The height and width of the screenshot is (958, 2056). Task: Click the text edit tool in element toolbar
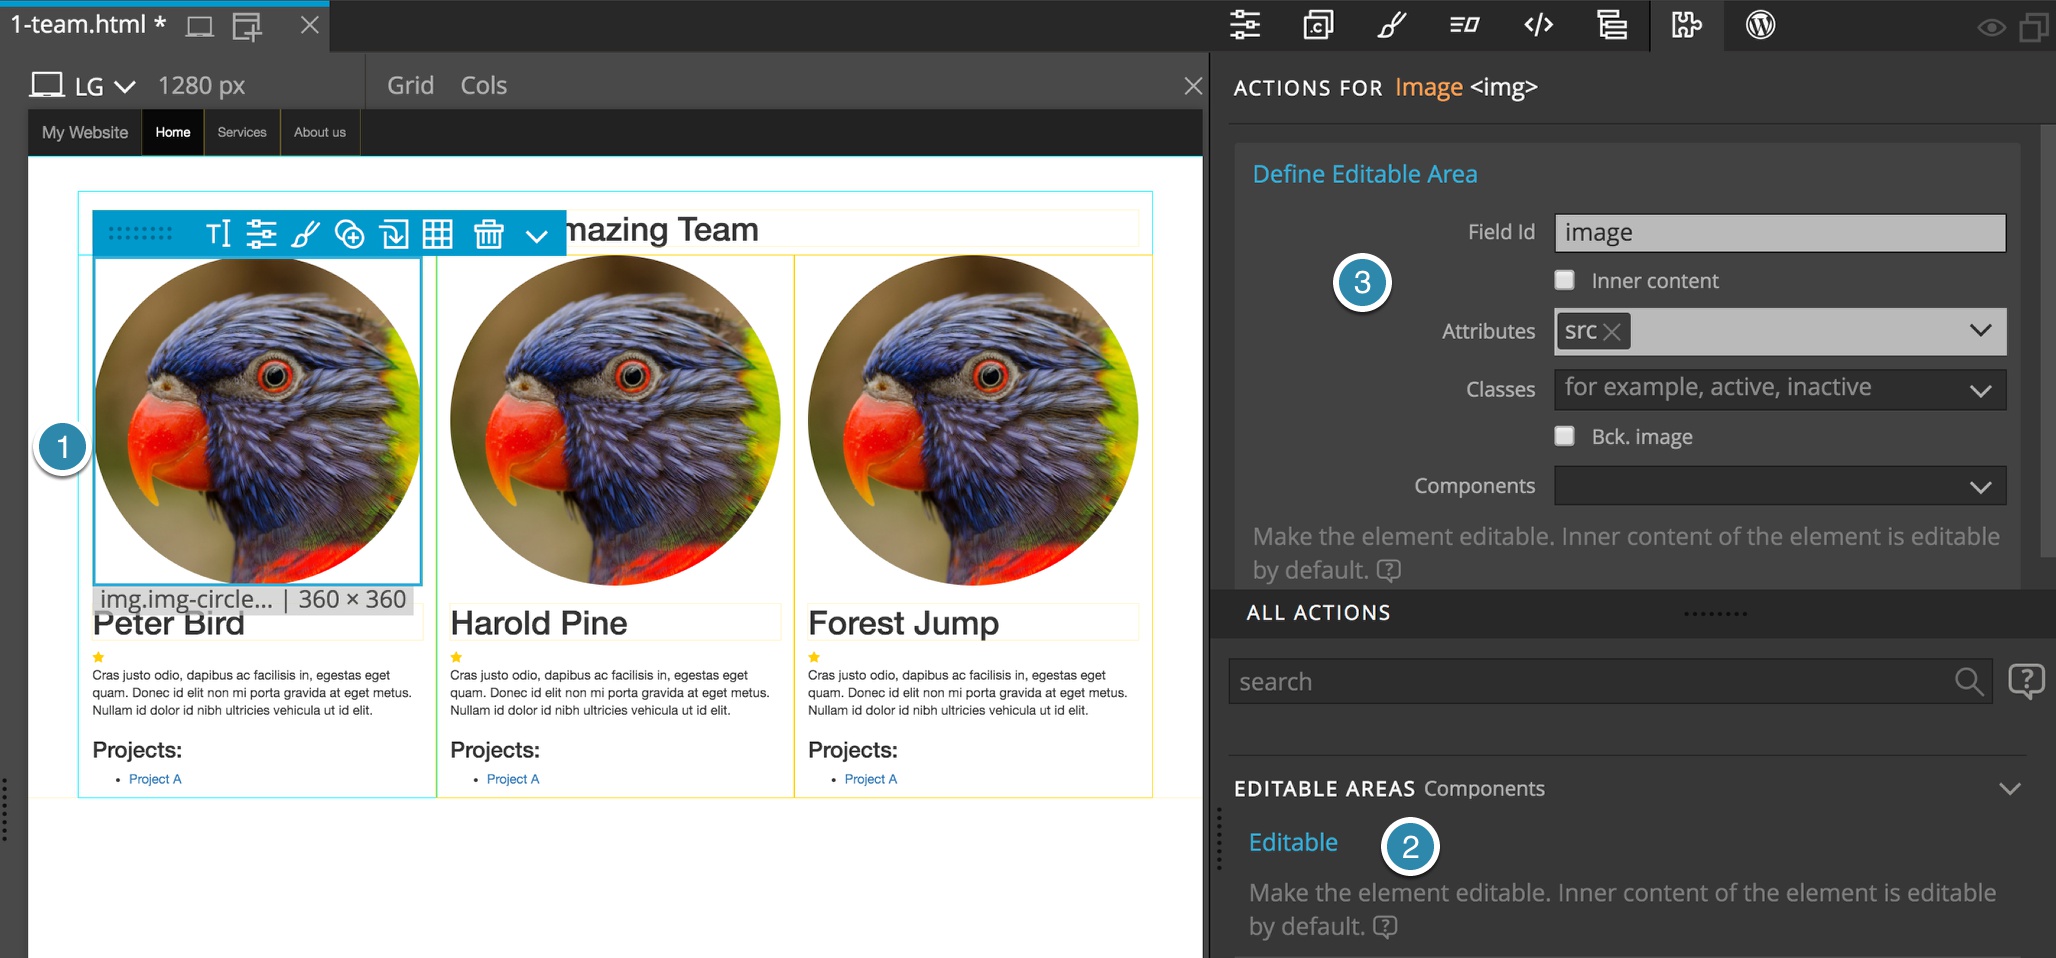(x=218, y=234)
